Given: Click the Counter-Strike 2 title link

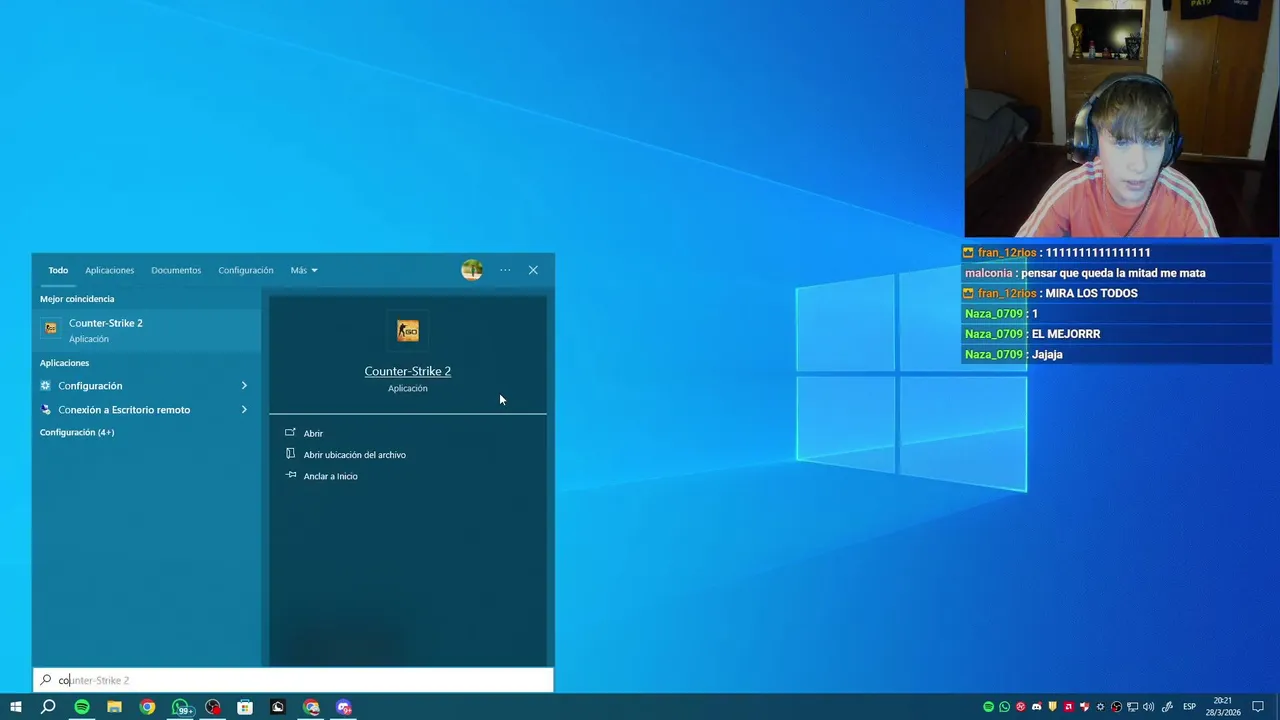Looking at the screenshot, I should [x=407, y=371].
